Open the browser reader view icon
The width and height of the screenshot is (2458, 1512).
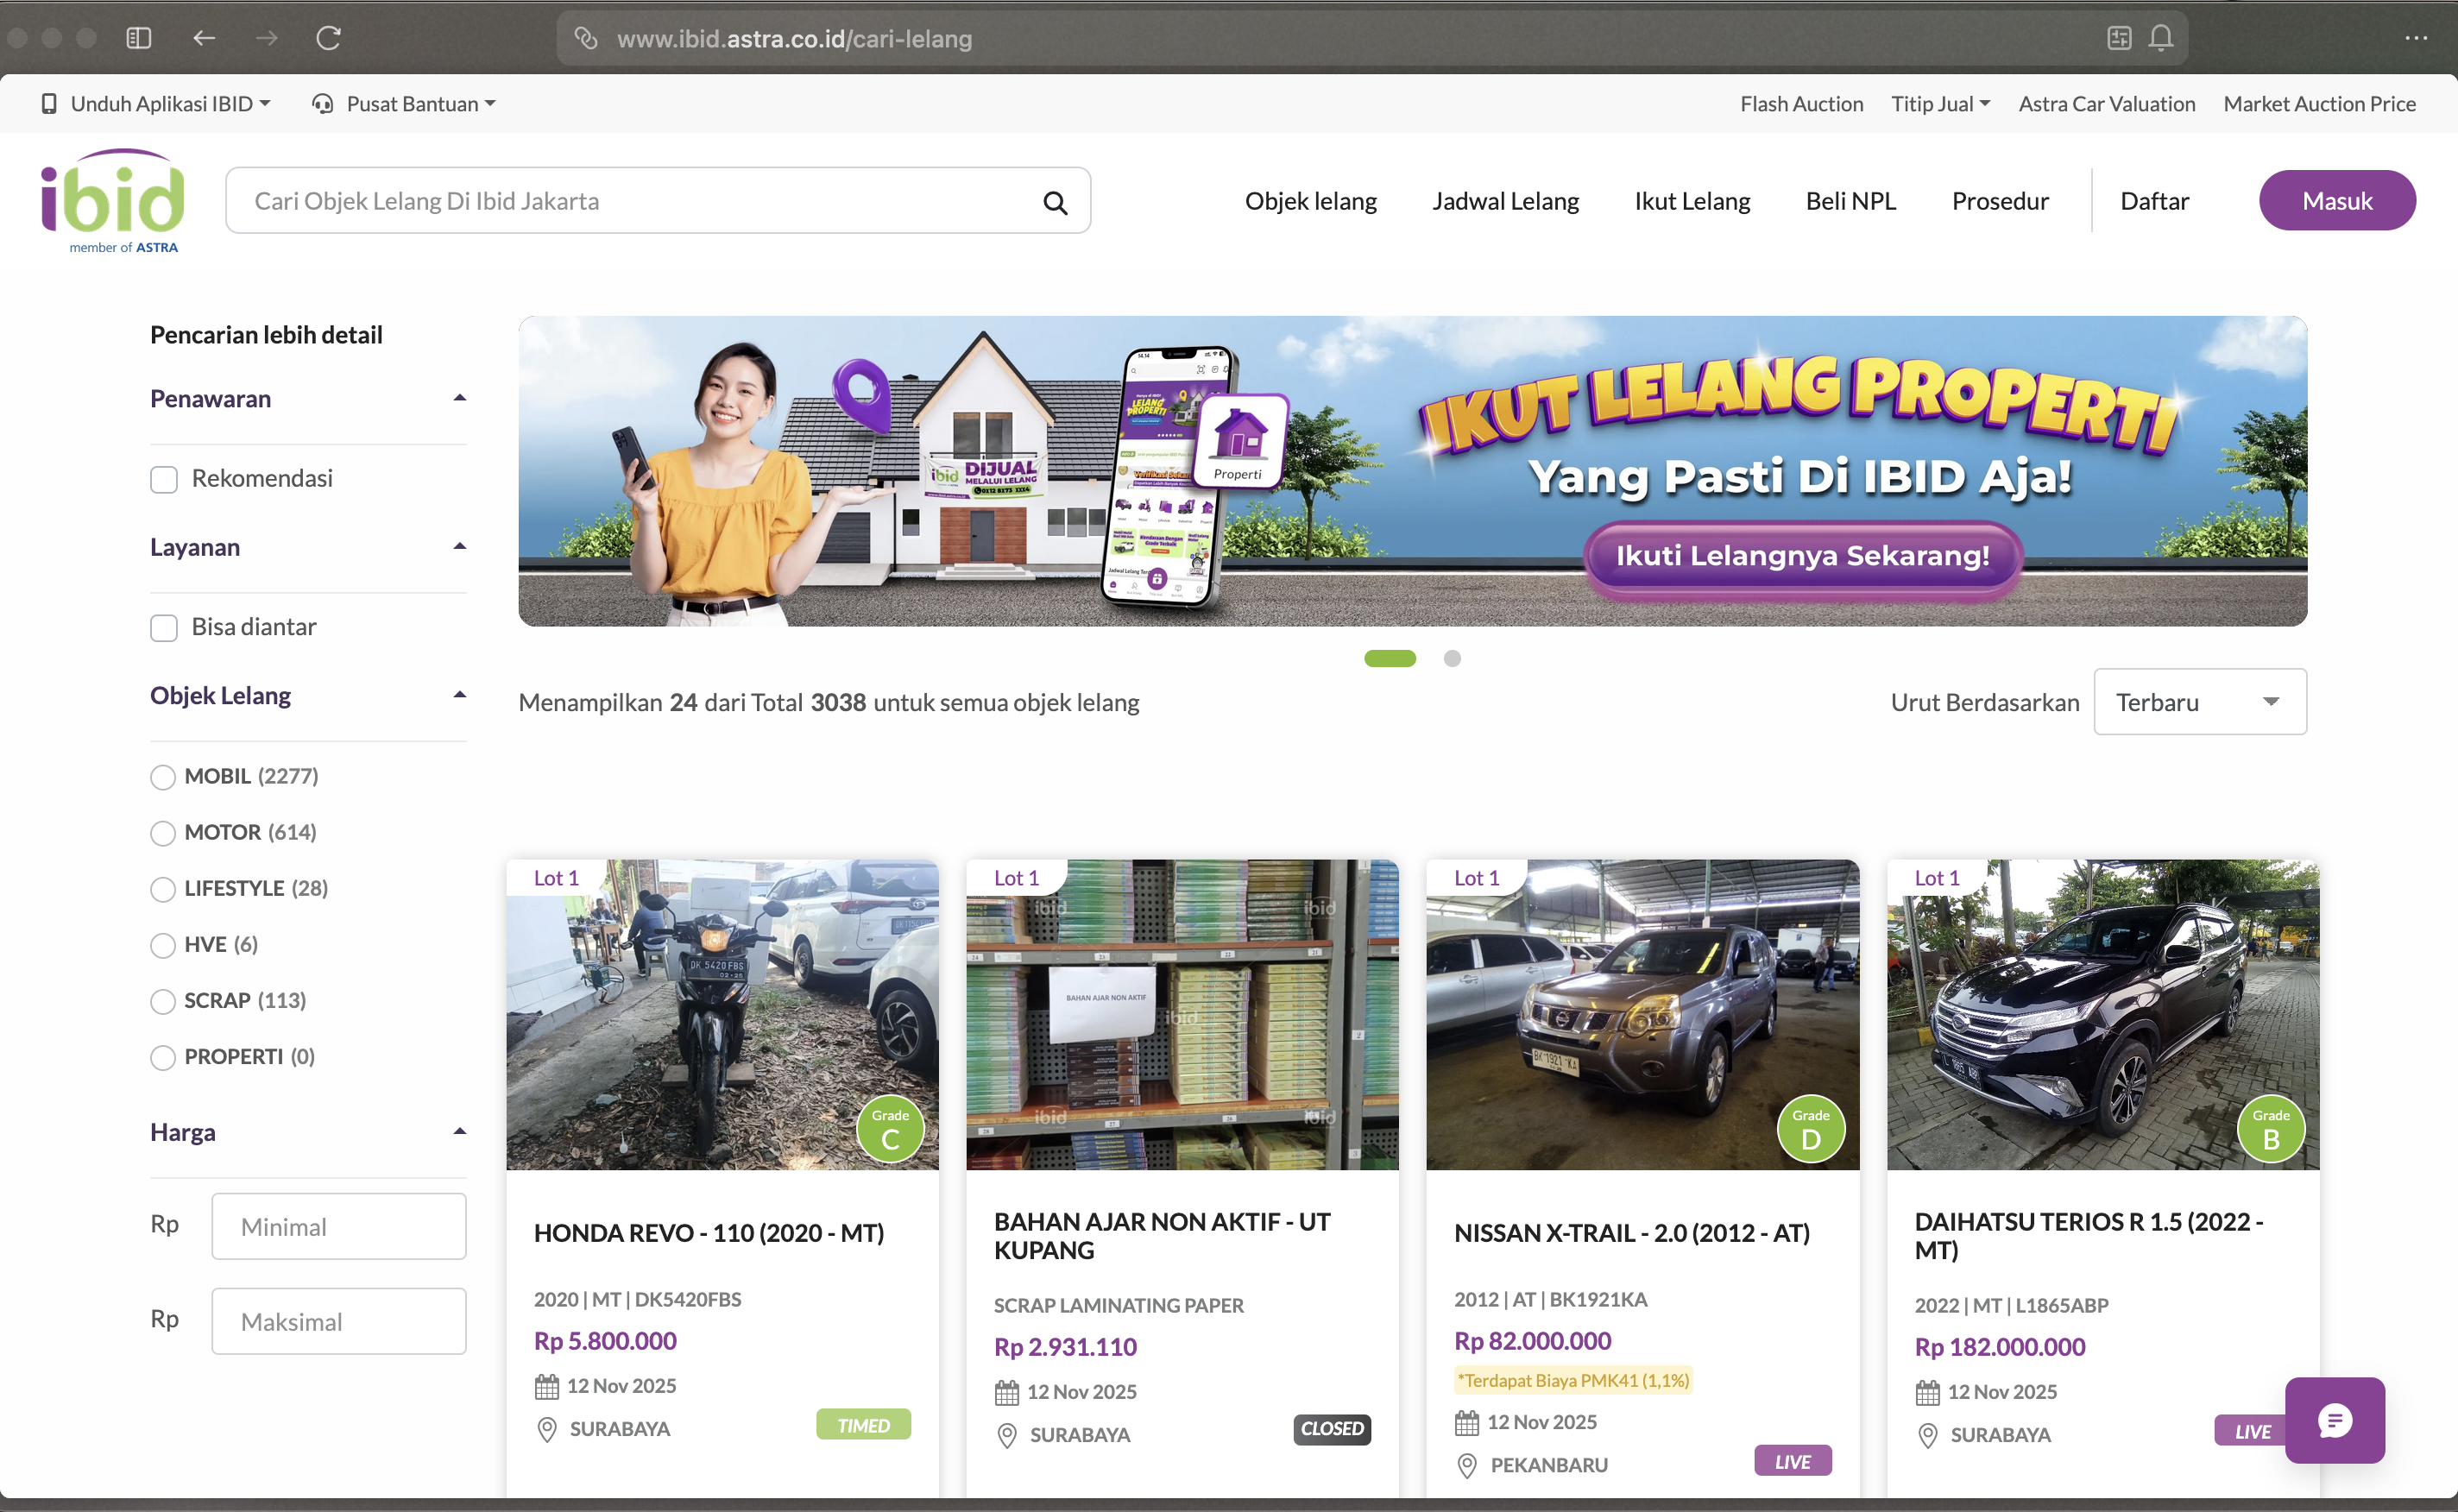click(x=2118, y=38)
